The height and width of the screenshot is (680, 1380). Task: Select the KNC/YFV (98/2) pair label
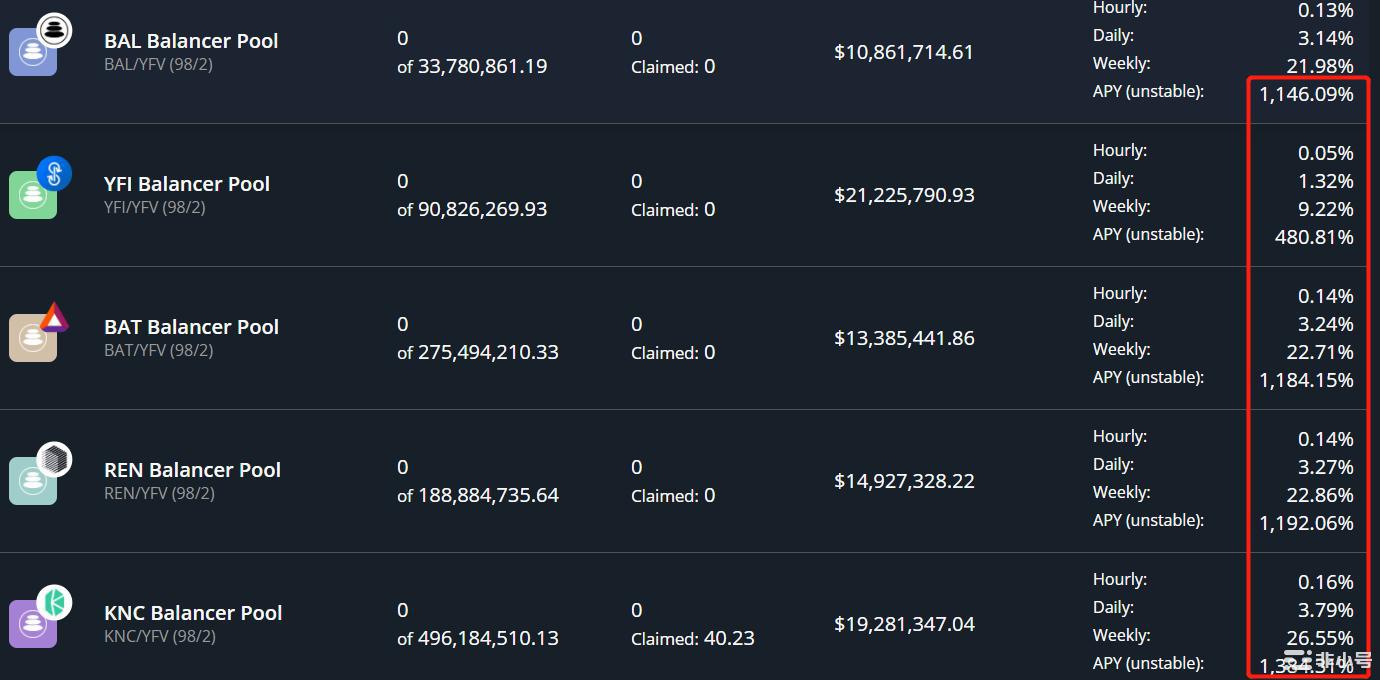[160, 636]
